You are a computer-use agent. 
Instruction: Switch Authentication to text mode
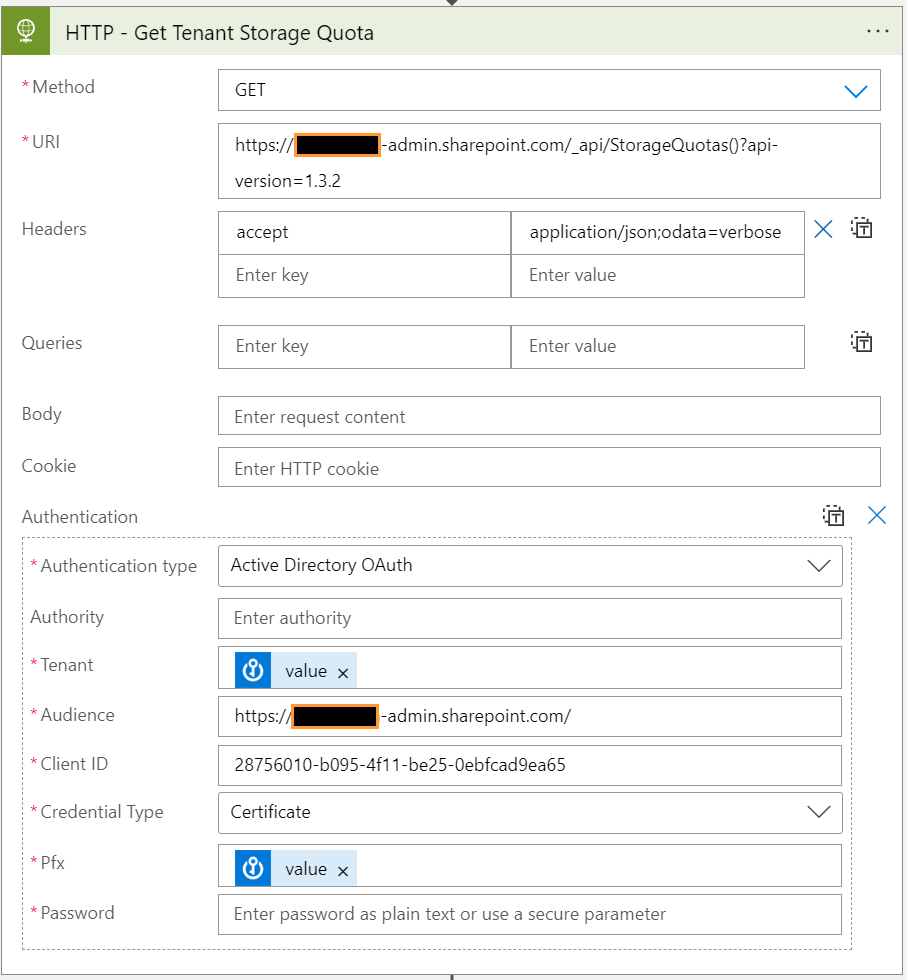[x=834, y=515]
